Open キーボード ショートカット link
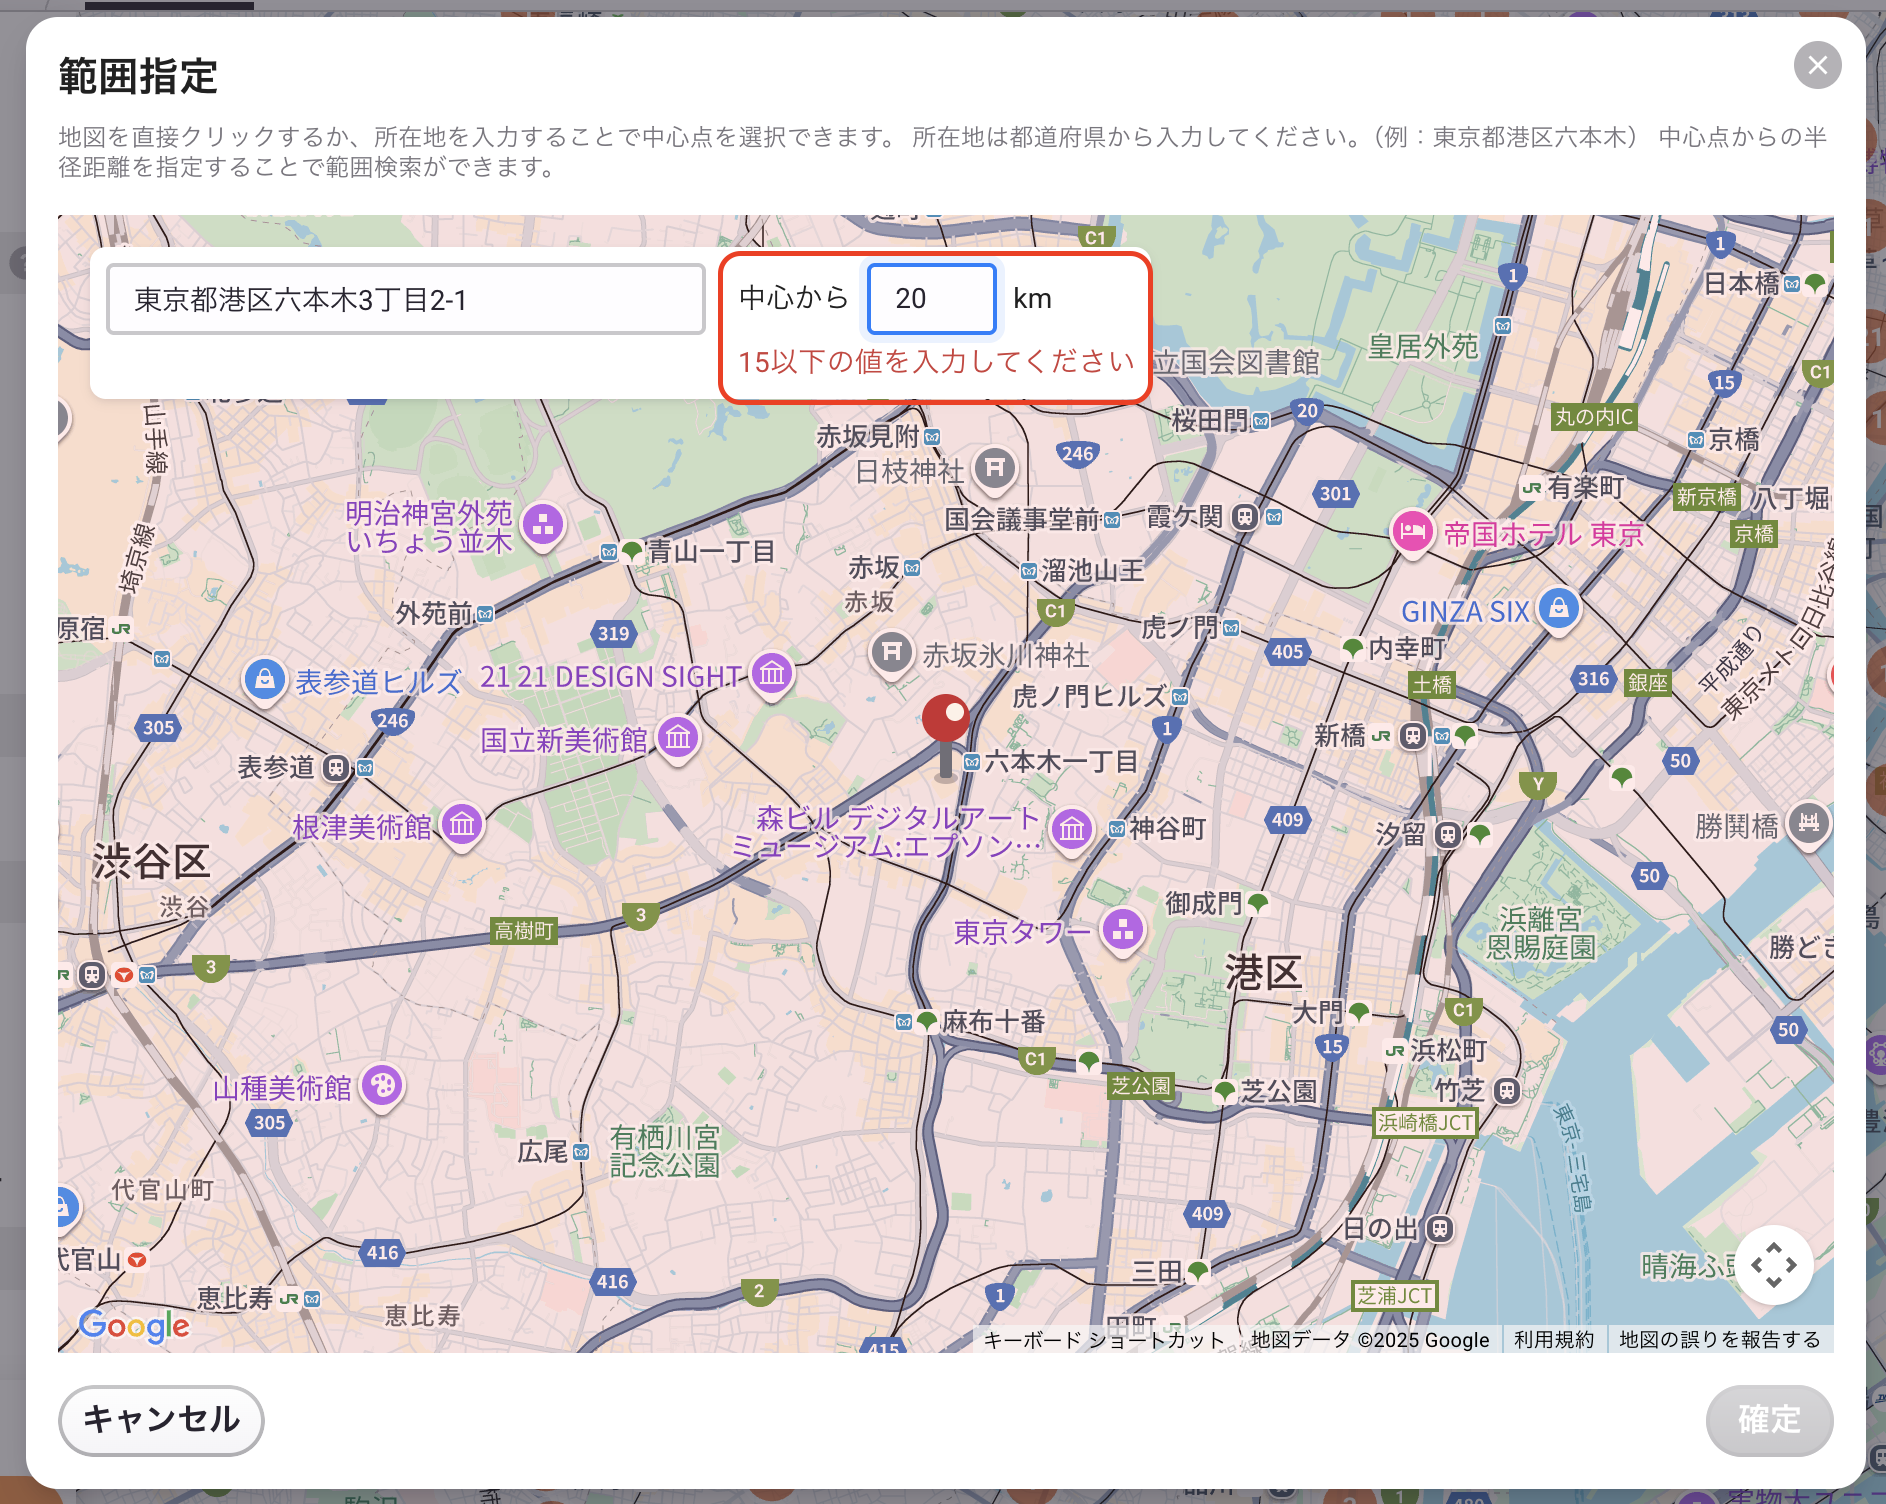The image size is (1886, 1504). click(1104, 1340)
